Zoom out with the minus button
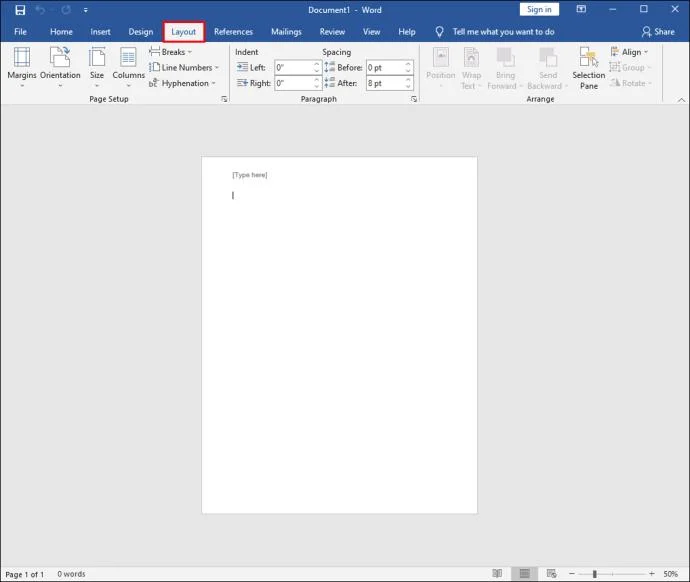The height and width of the screenshot is (582, 690). pyautogui.click(x=572, y=574)
